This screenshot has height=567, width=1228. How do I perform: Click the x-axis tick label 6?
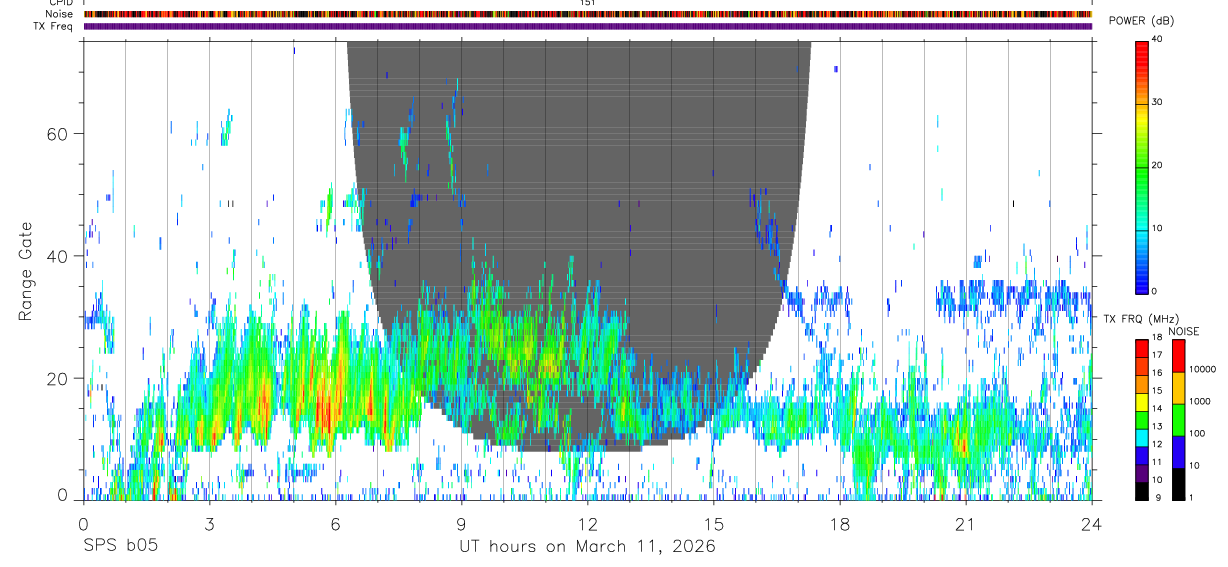[x=335, y=524]
